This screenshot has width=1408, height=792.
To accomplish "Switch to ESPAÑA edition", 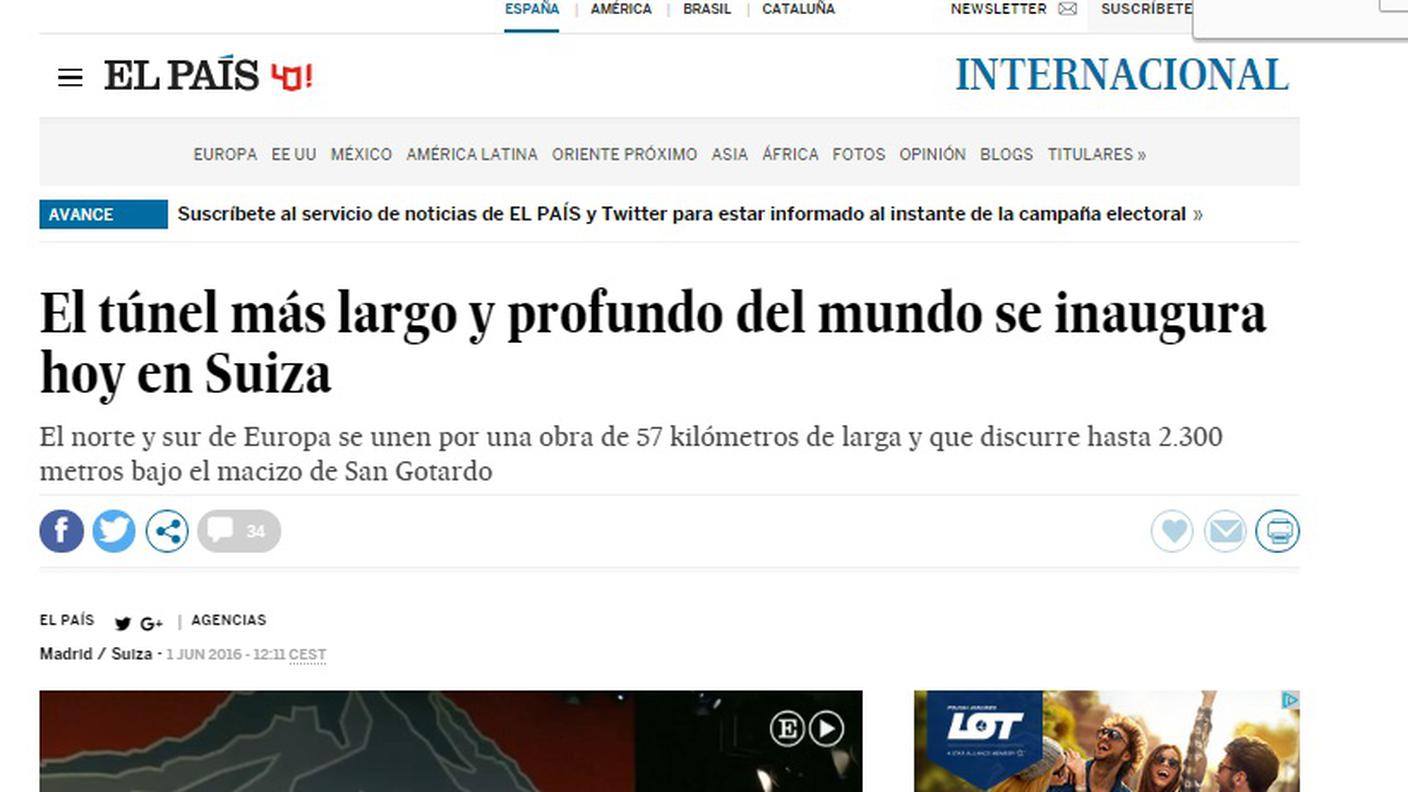I will point(532,9).
